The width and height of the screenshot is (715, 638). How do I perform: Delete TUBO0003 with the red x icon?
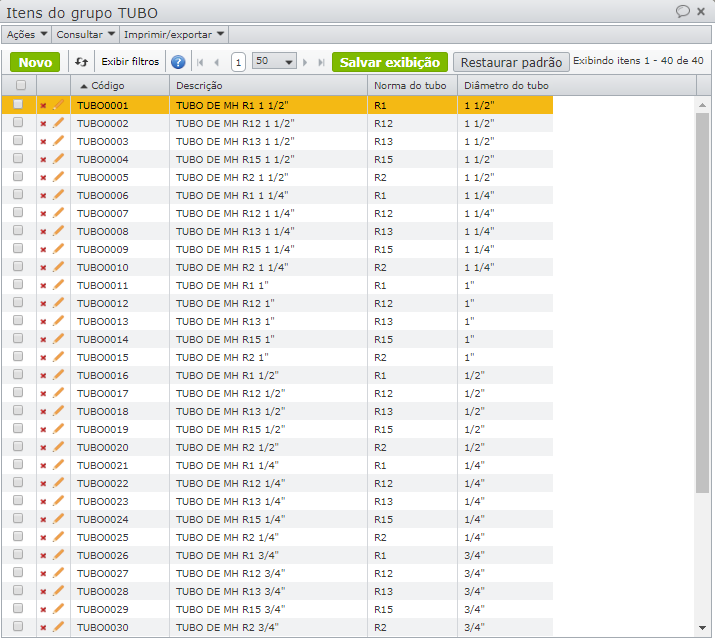click(x=43, y=142)
